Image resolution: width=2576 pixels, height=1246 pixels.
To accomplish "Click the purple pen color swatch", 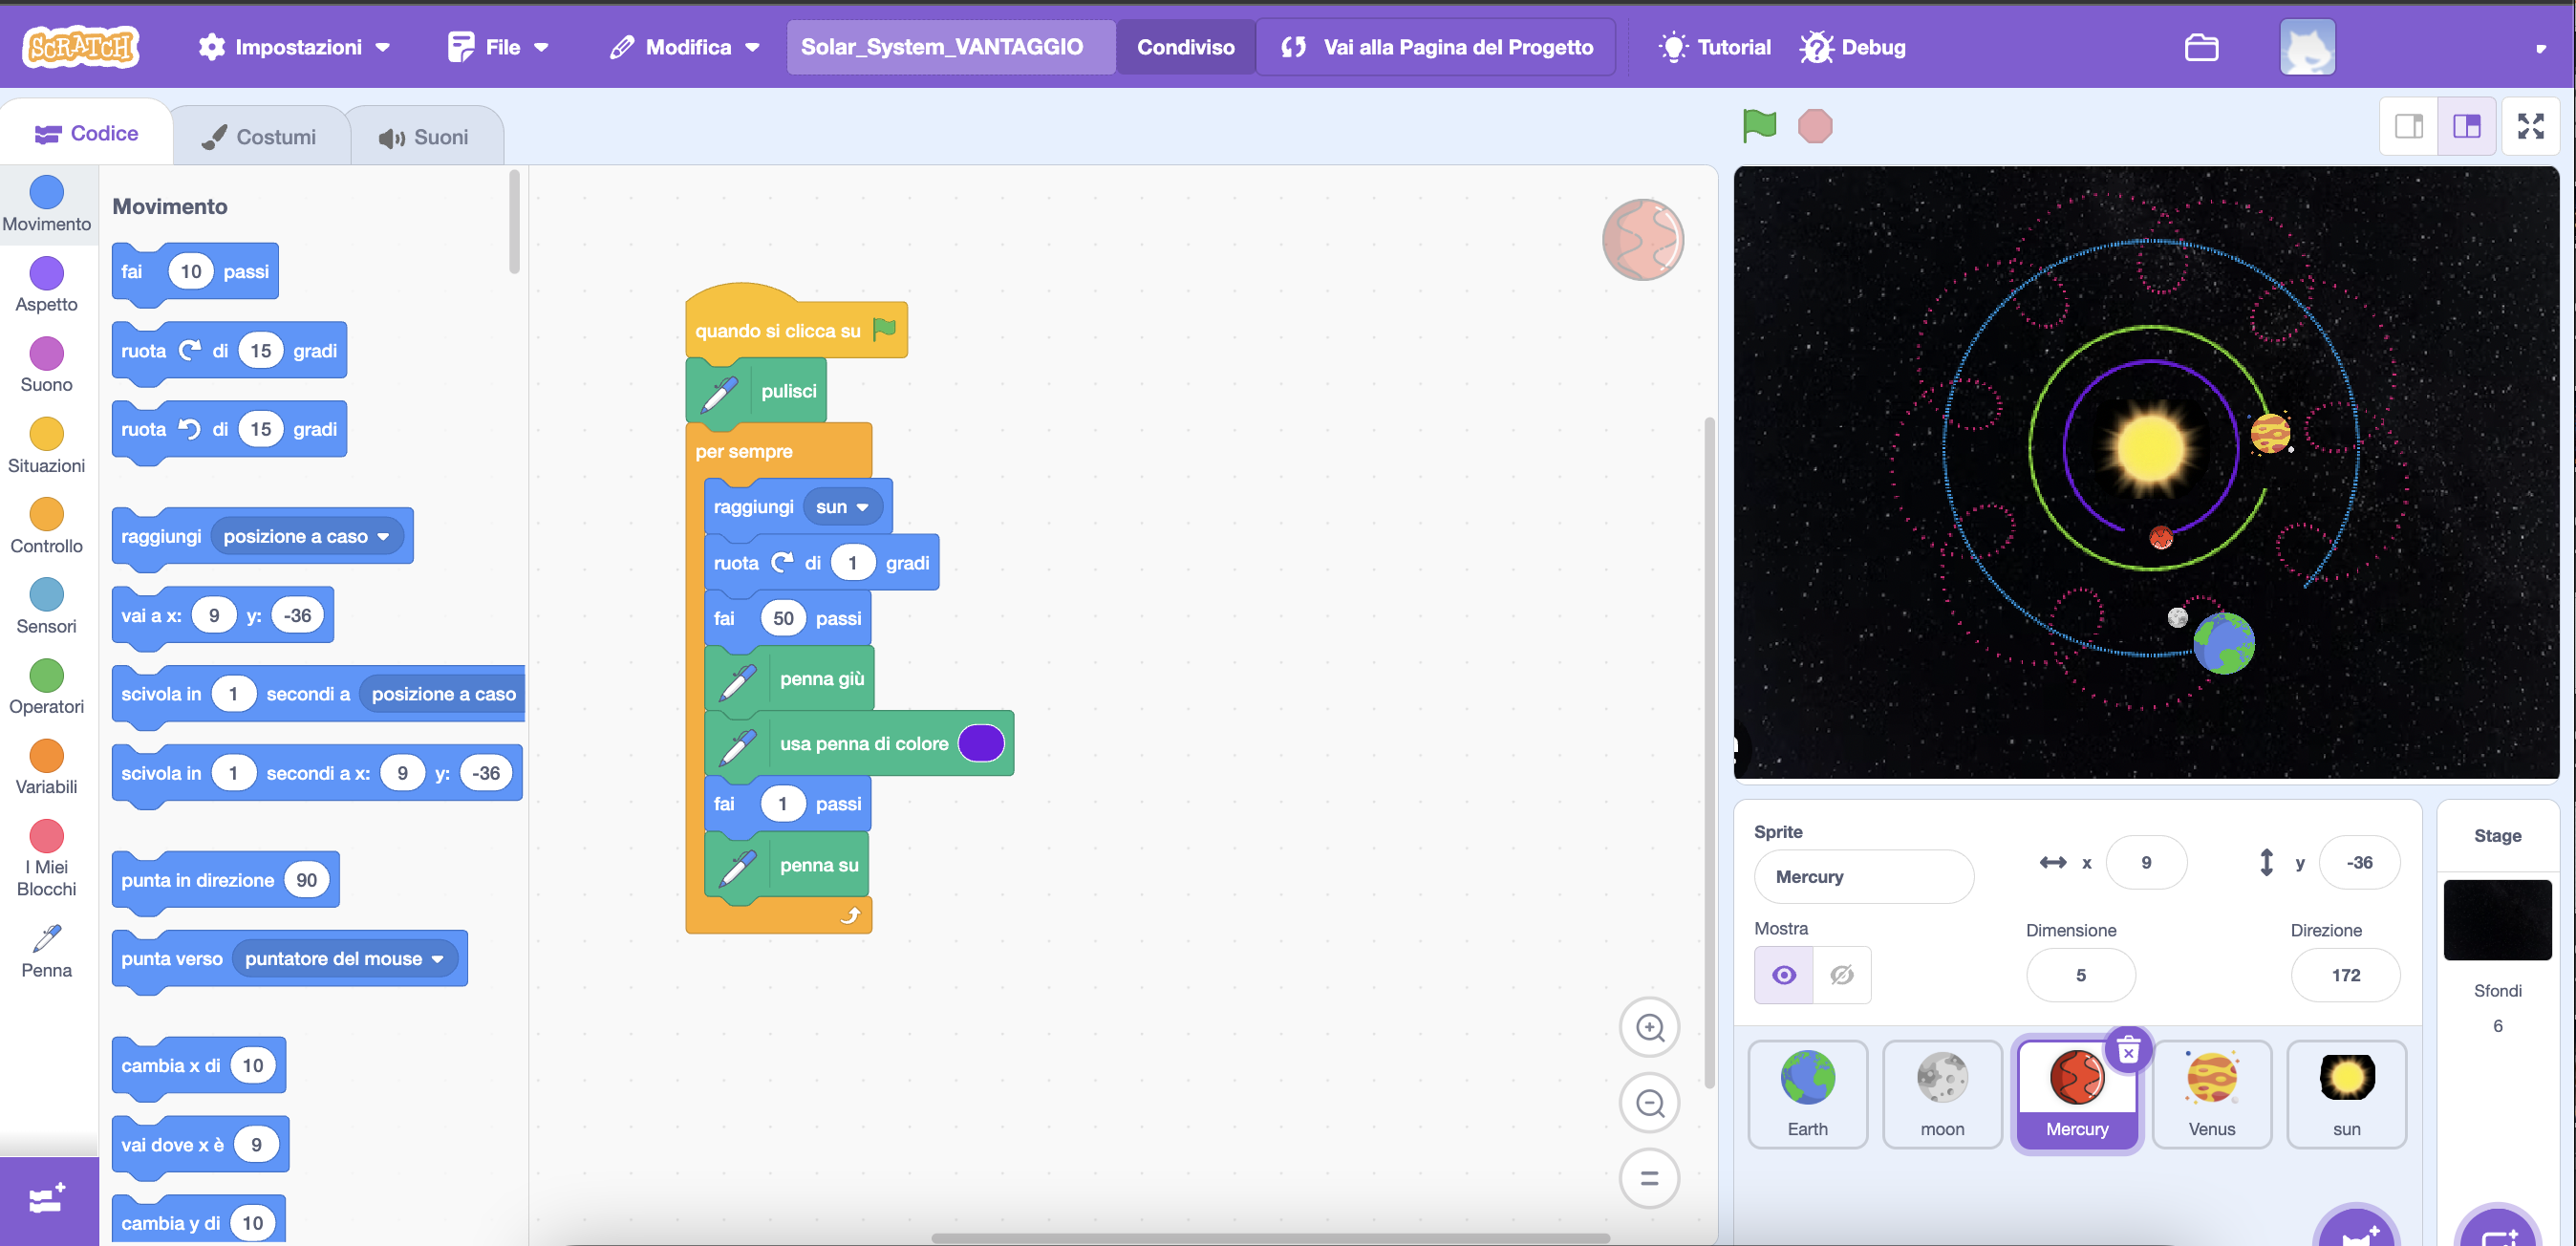I will [x=980, y=743].
